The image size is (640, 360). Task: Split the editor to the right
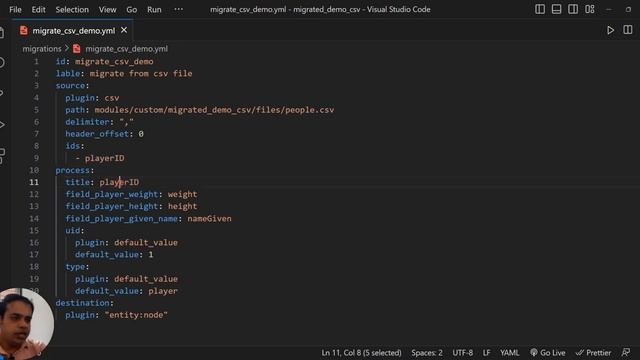628,30
